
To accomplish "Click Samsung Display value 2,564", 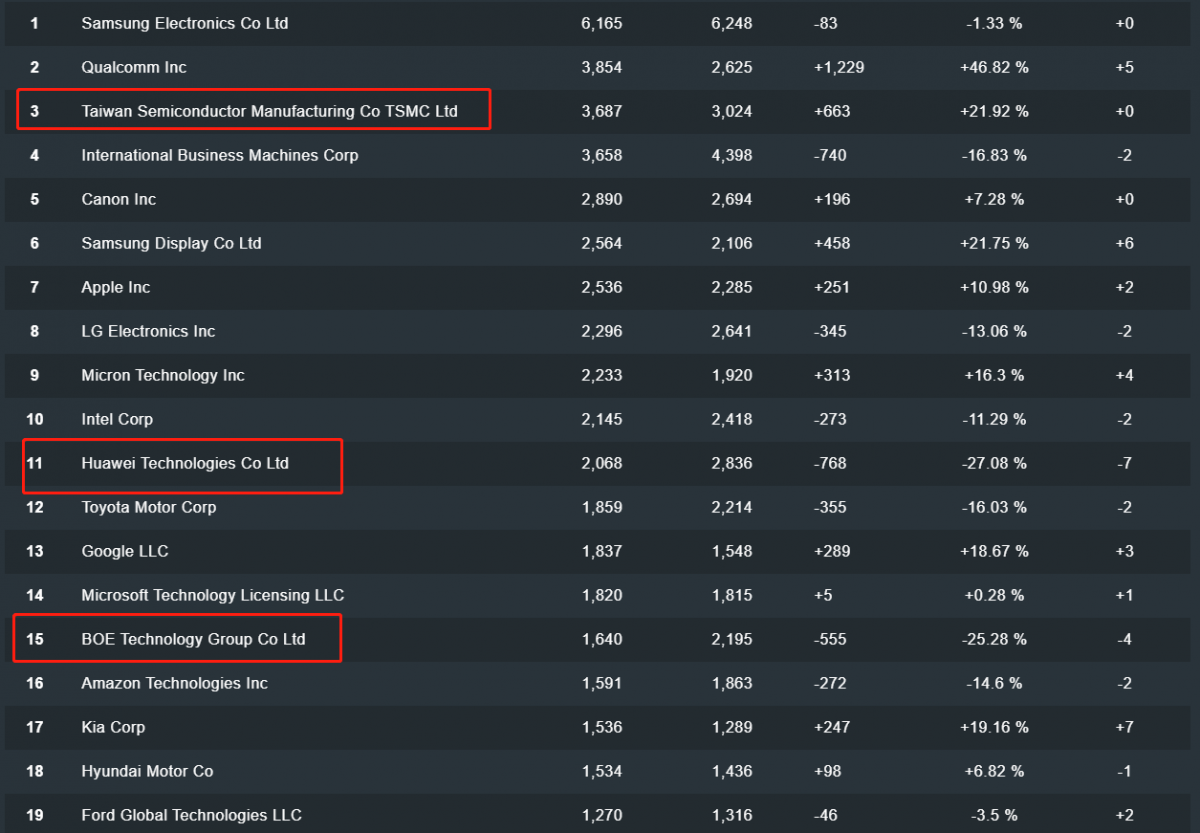I will tap(601, 243).
